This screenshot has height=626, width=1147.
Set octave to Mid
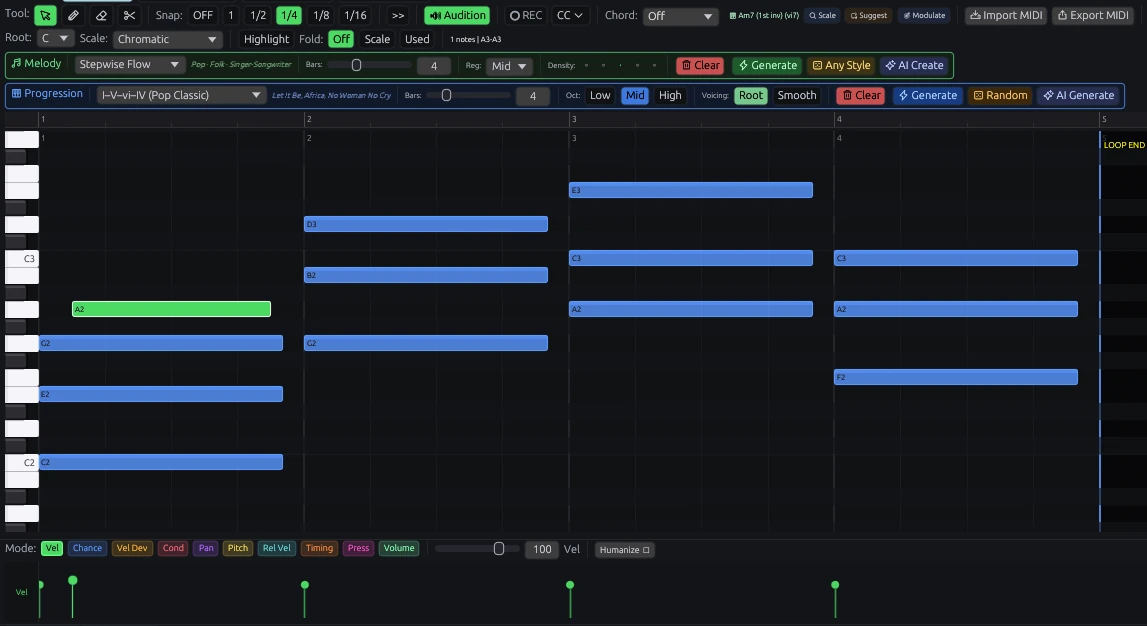coord(635,95)
